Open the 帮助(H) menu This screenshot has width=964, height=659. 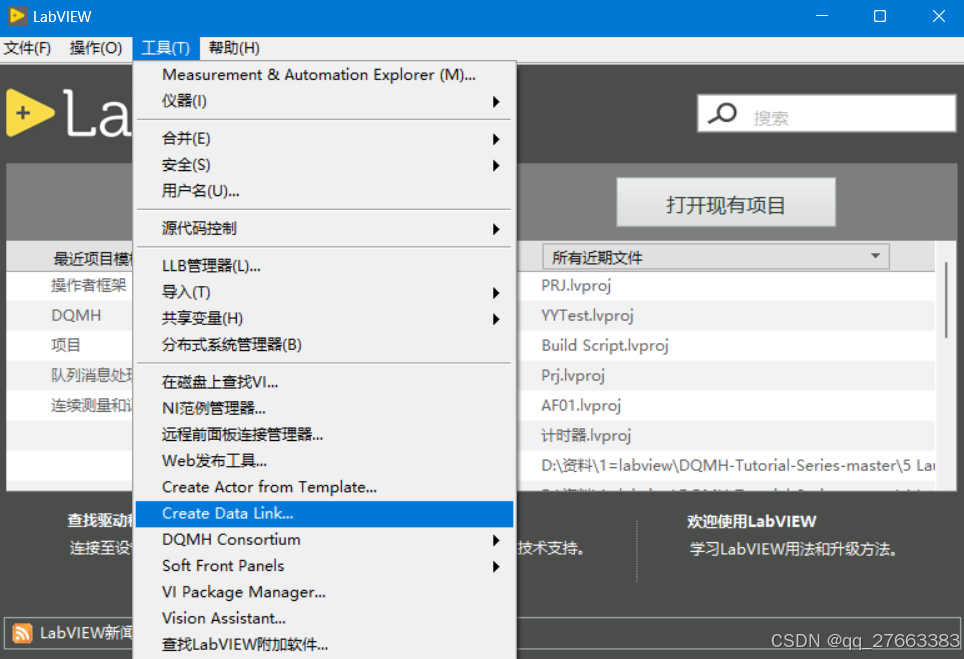[x=234, y=48]
